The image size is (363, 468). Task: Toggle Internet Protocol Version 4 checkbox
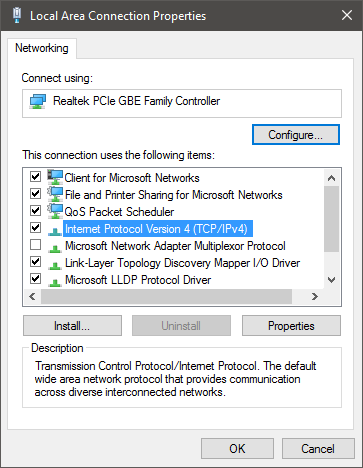35,227
